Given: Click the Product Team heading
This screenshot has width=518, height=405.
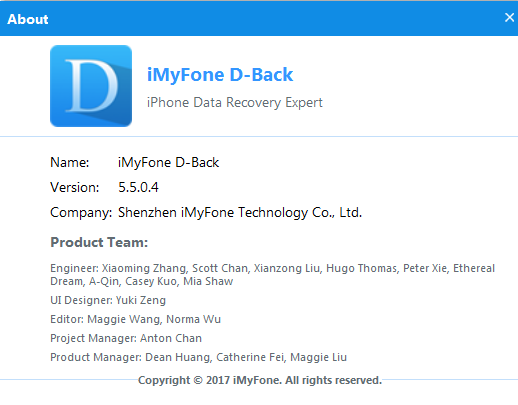Looking at the screenshot, I should [x=99, y=242].
